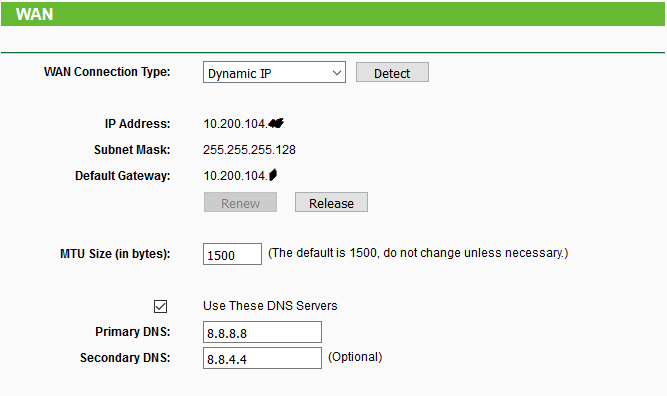Click the Use These DNS Servers label
The width and height of the screenshot is (667, 396).
pyautogui.click(x=270, y=306)
